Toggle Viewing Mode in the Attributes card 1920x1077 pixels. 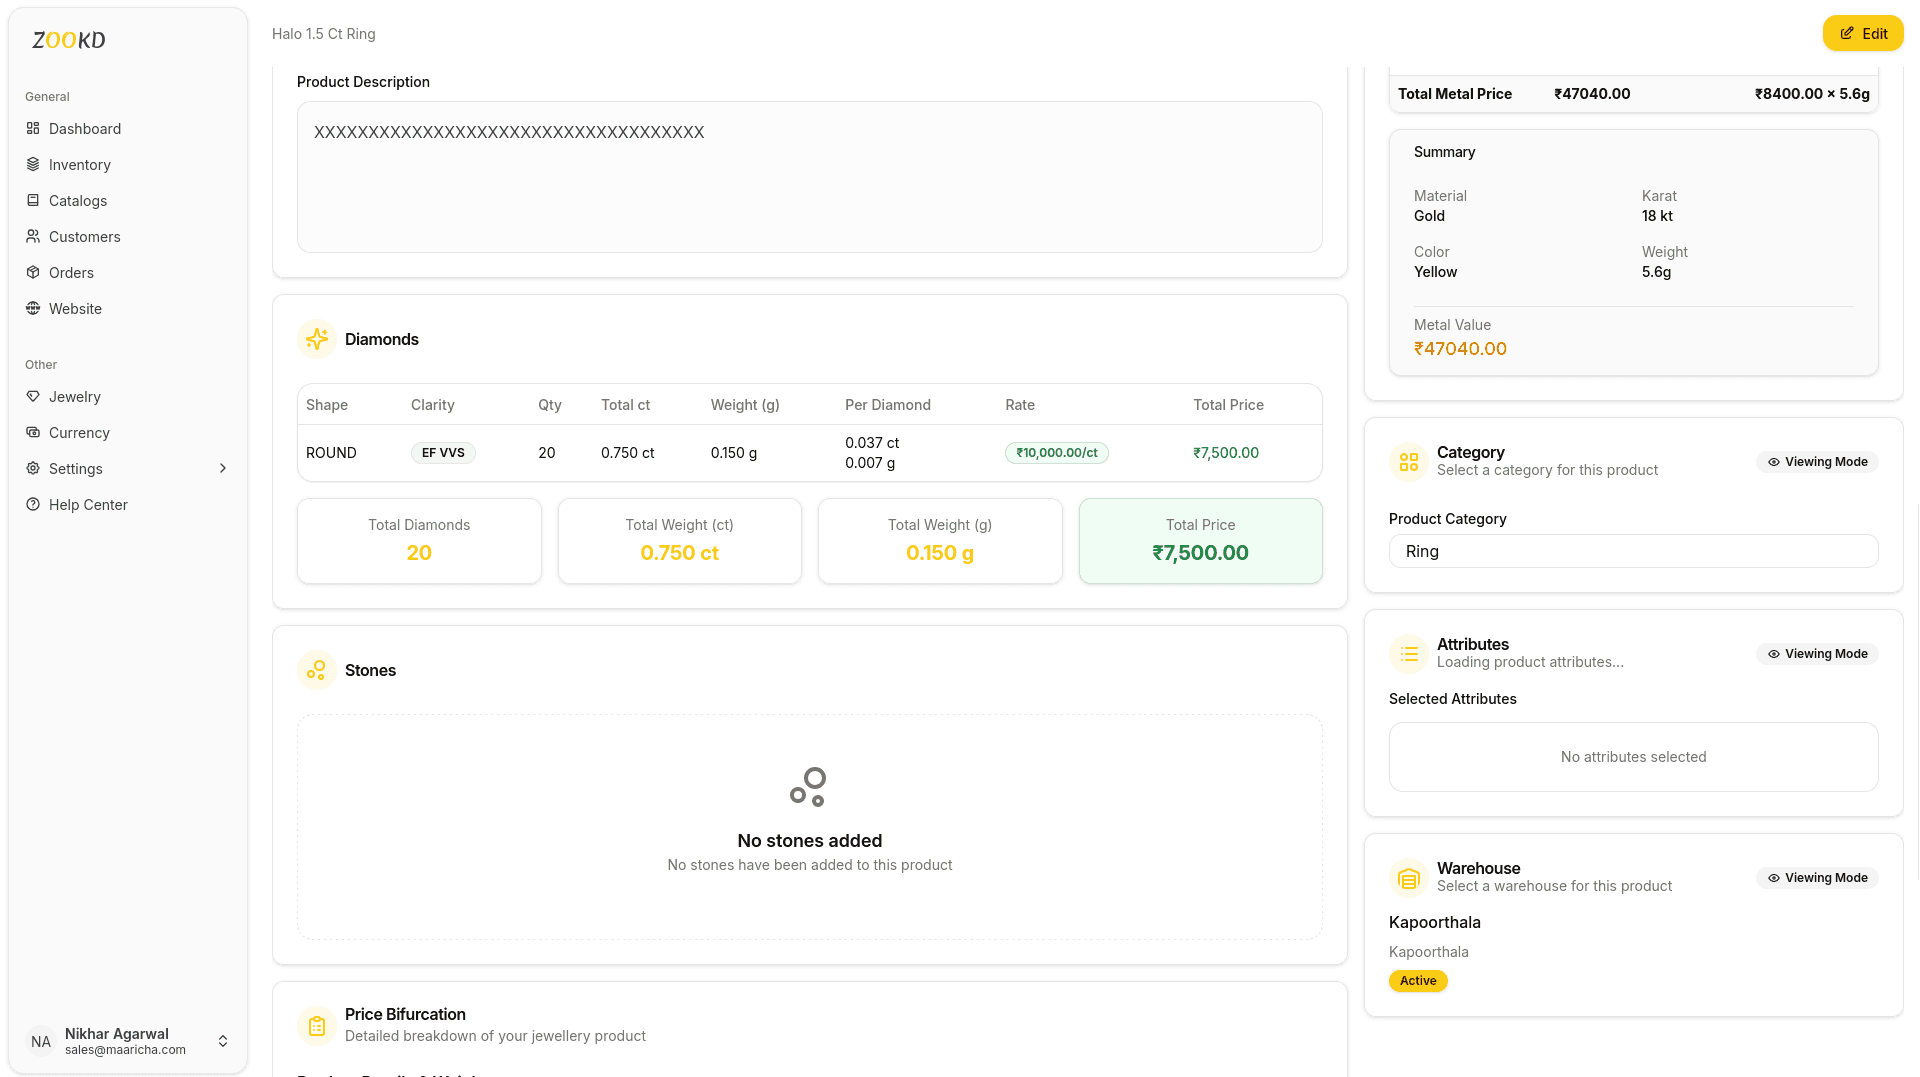[x=1817, y=654]
